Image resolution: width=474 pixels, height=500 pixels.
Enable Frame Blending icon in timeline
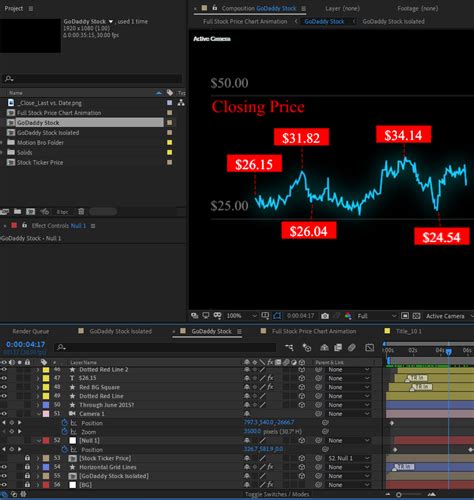(338, 348)
